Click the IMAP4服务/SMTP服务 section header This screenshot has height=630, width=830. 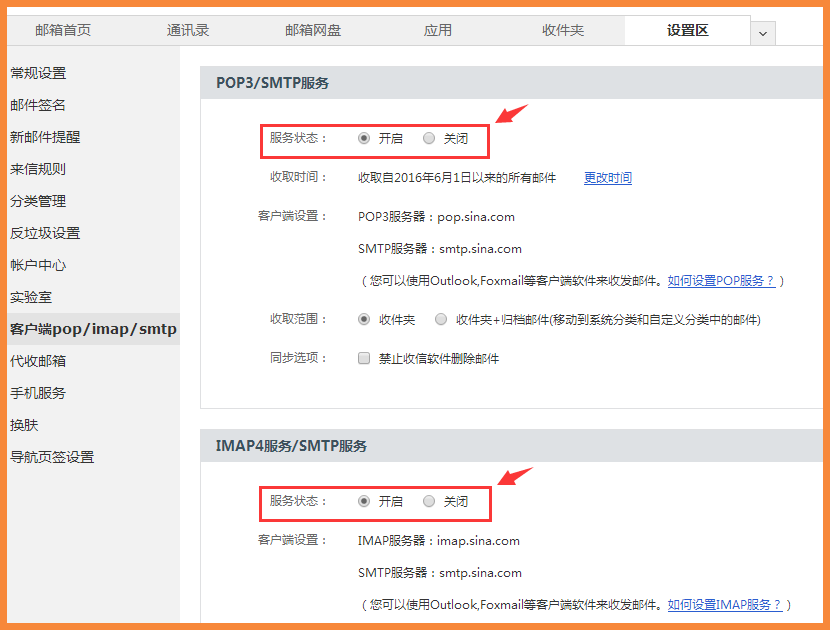point(291,446)
